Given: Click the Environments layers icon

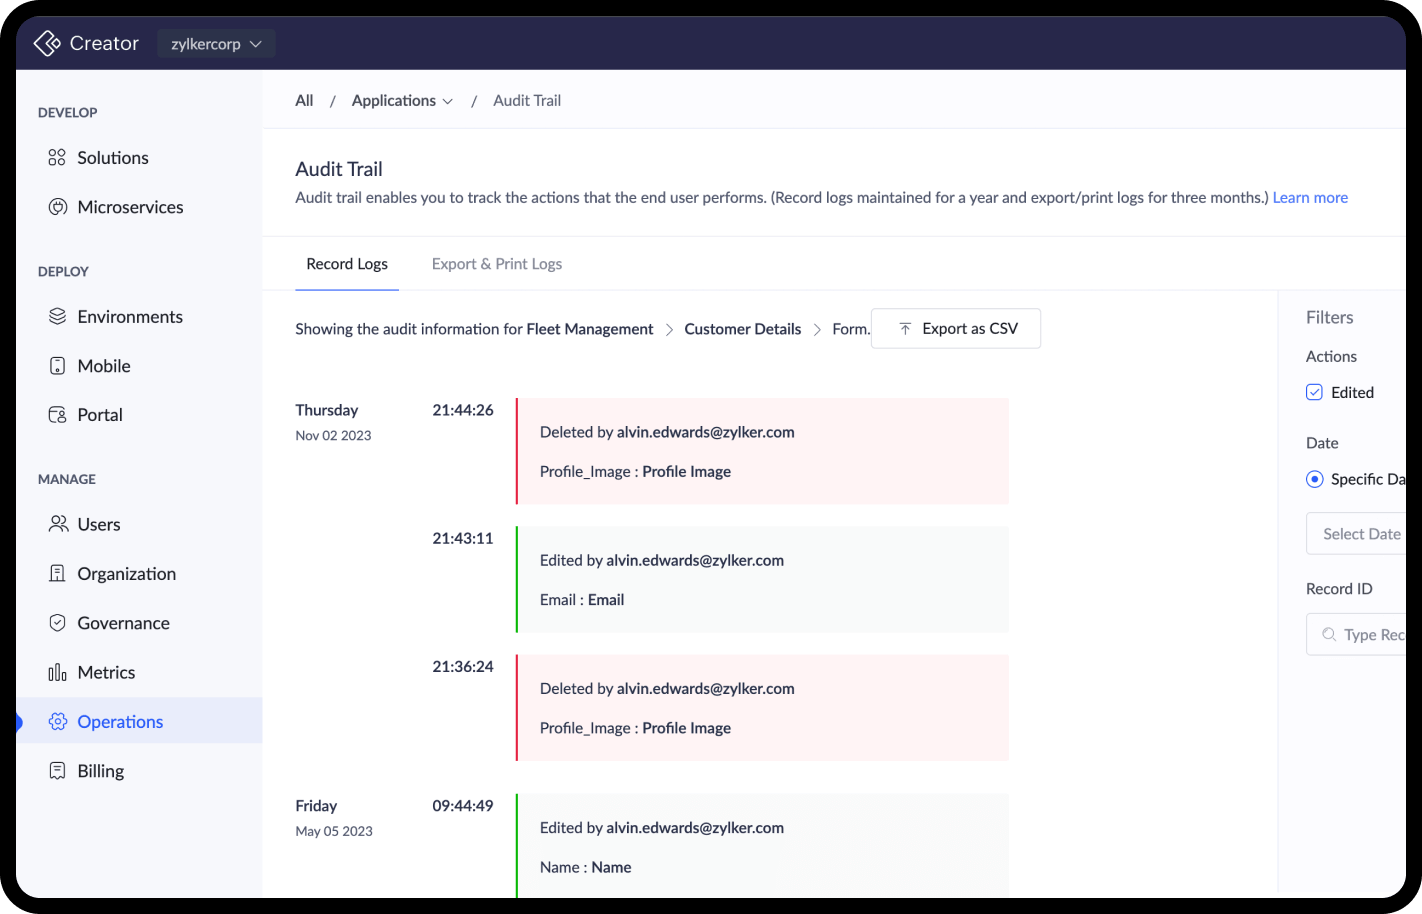Looking at the screenshot, I should click(x=58, y=317).
